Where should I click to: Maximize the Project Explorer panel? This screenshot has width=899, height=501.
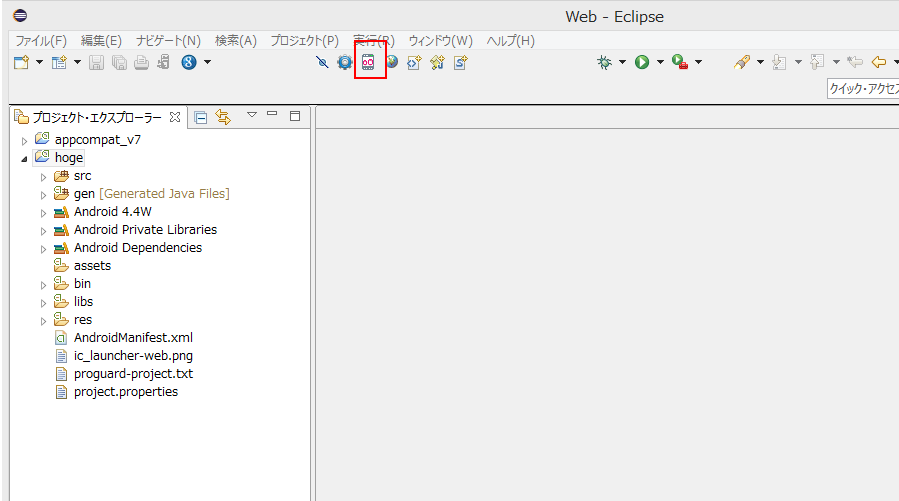click(x=295, y=116)
